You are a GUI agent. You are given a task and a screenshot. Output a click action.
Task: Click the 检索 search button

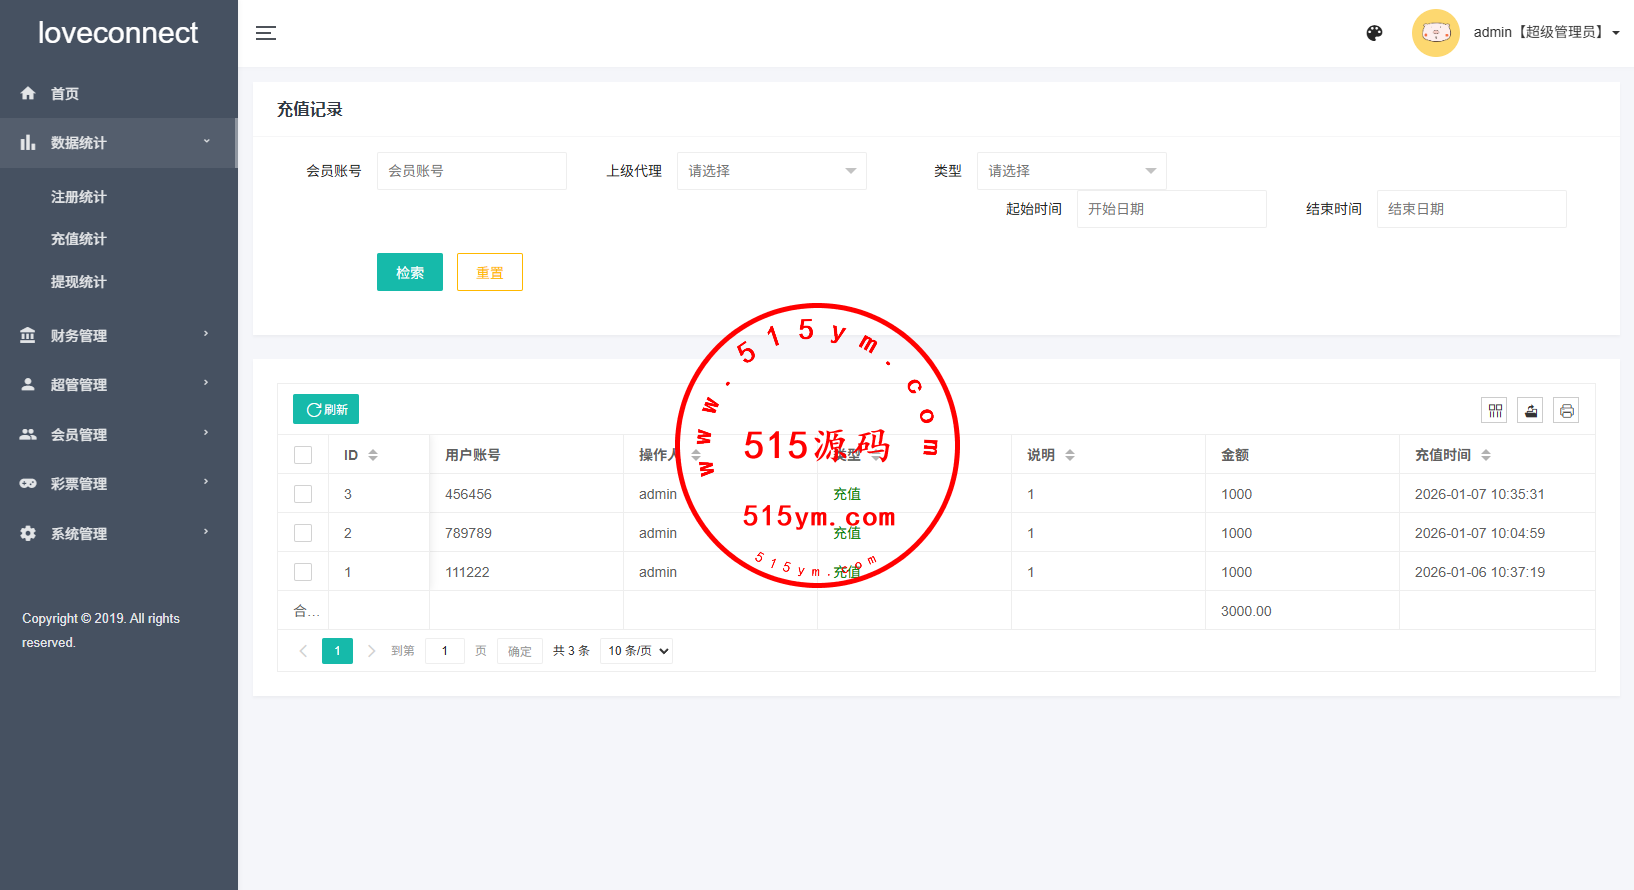click(x=409, y=272)
